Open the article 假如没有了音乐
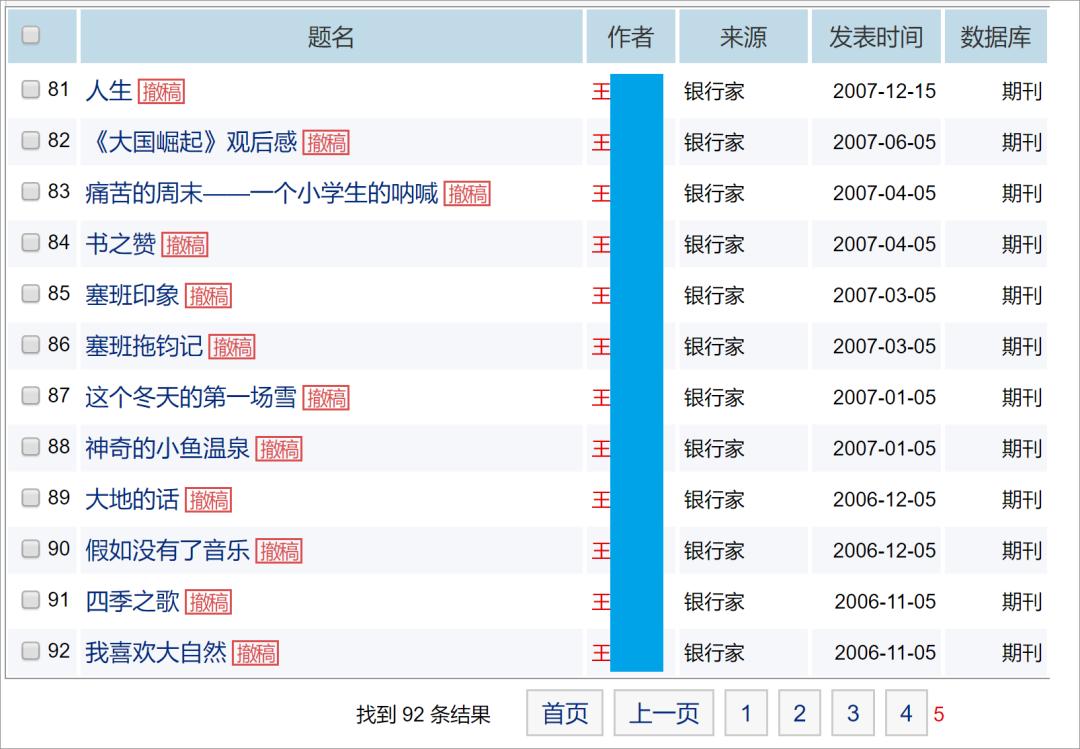Viewport: 1080px width, 749px height. [x=167, y=550]
